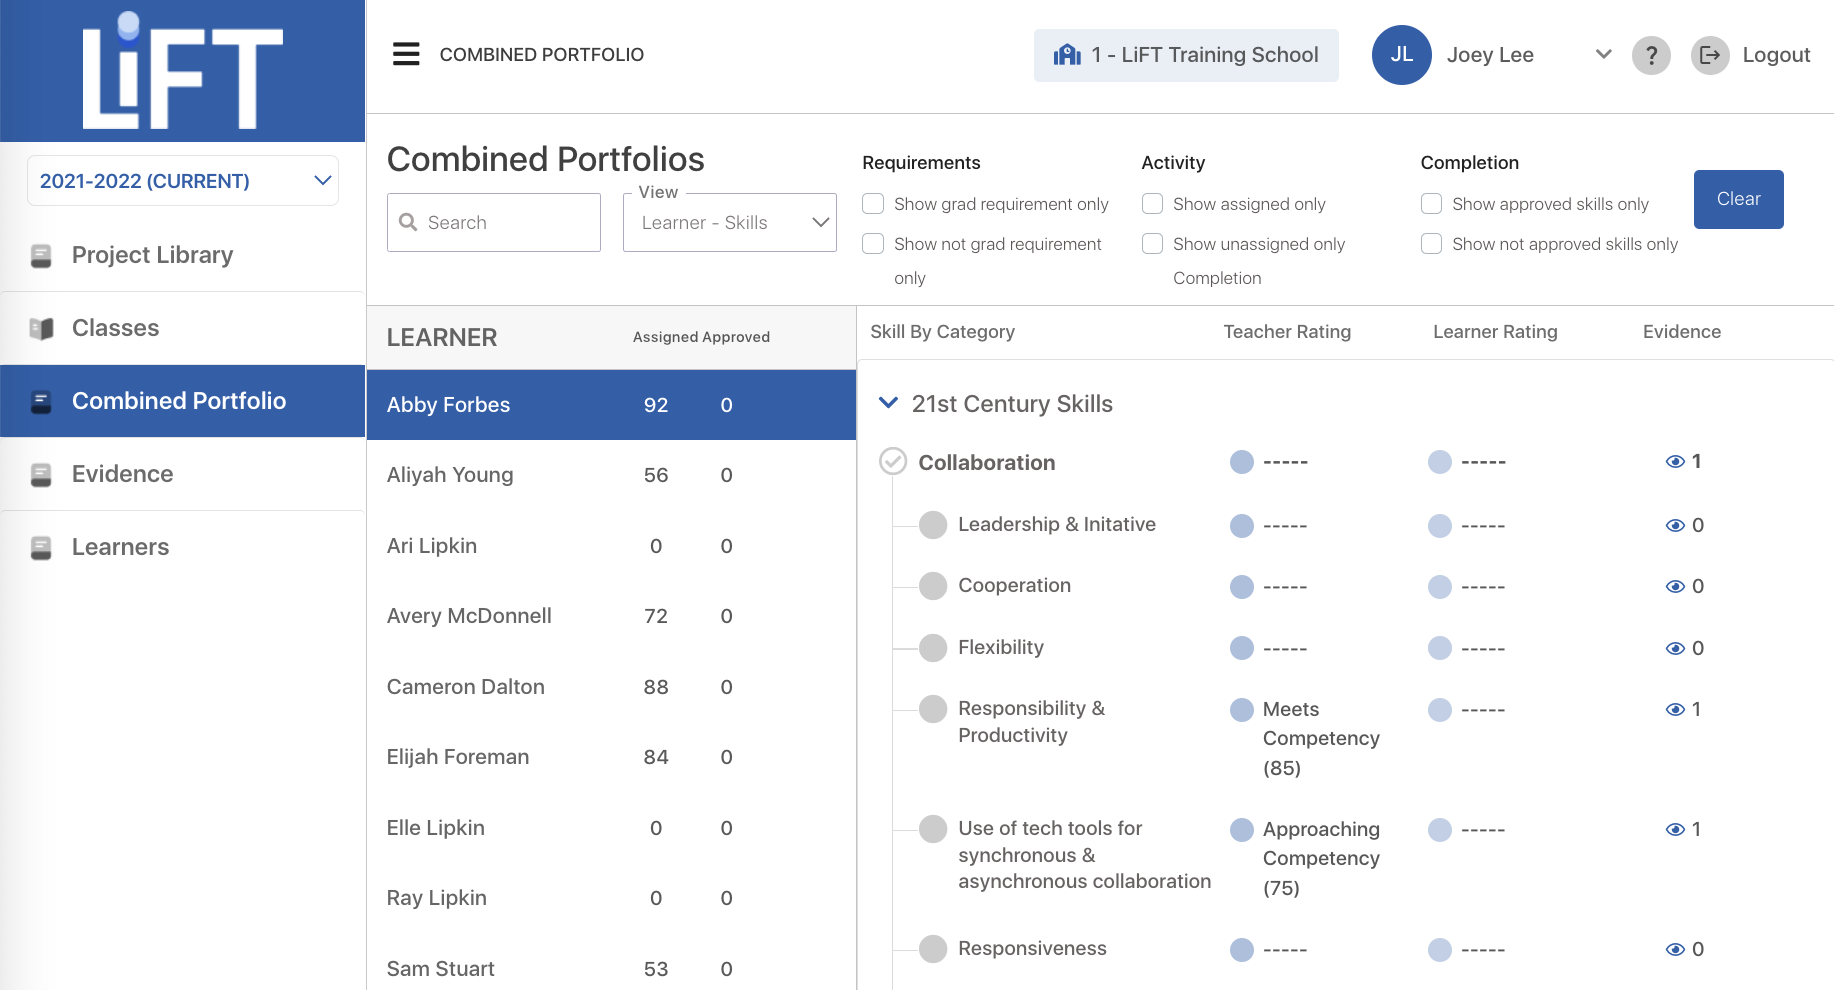This screenshot has height=990, width=1834.
Task: Click the search magnifier icon
Action: 408,222
